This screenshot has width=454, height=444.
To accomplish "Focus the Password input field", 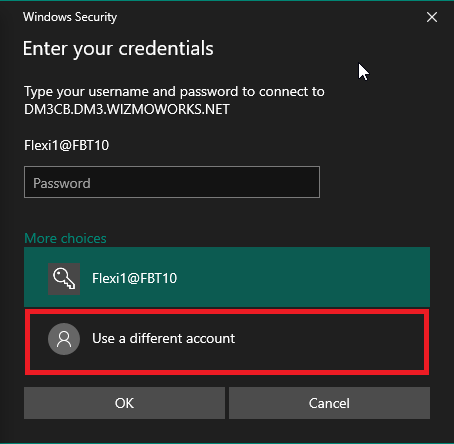I will pyautogui.click(x=172, y=182).
